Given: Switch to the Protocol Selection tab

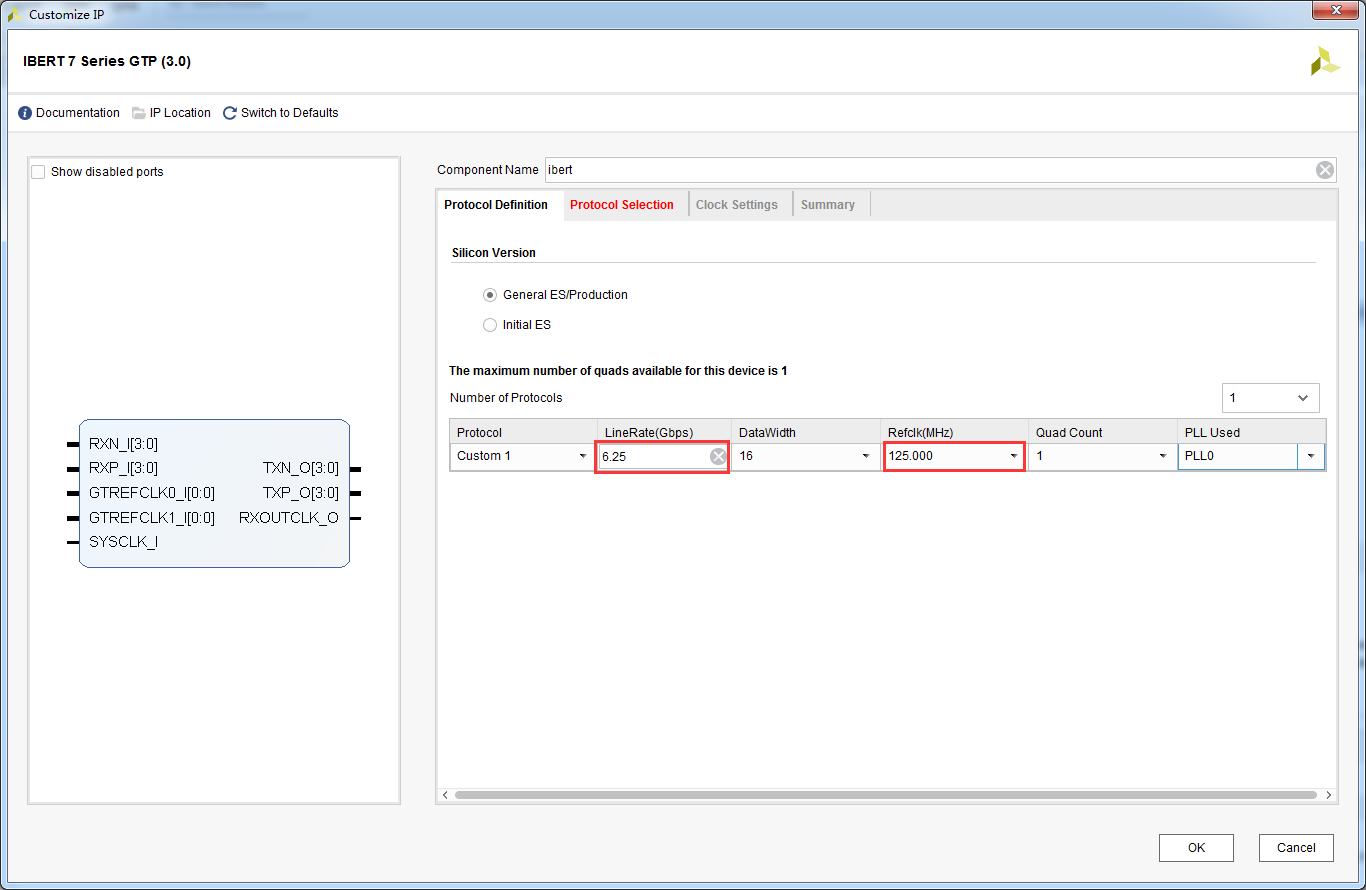Looking at the screenshot, I should pos(622,205).
